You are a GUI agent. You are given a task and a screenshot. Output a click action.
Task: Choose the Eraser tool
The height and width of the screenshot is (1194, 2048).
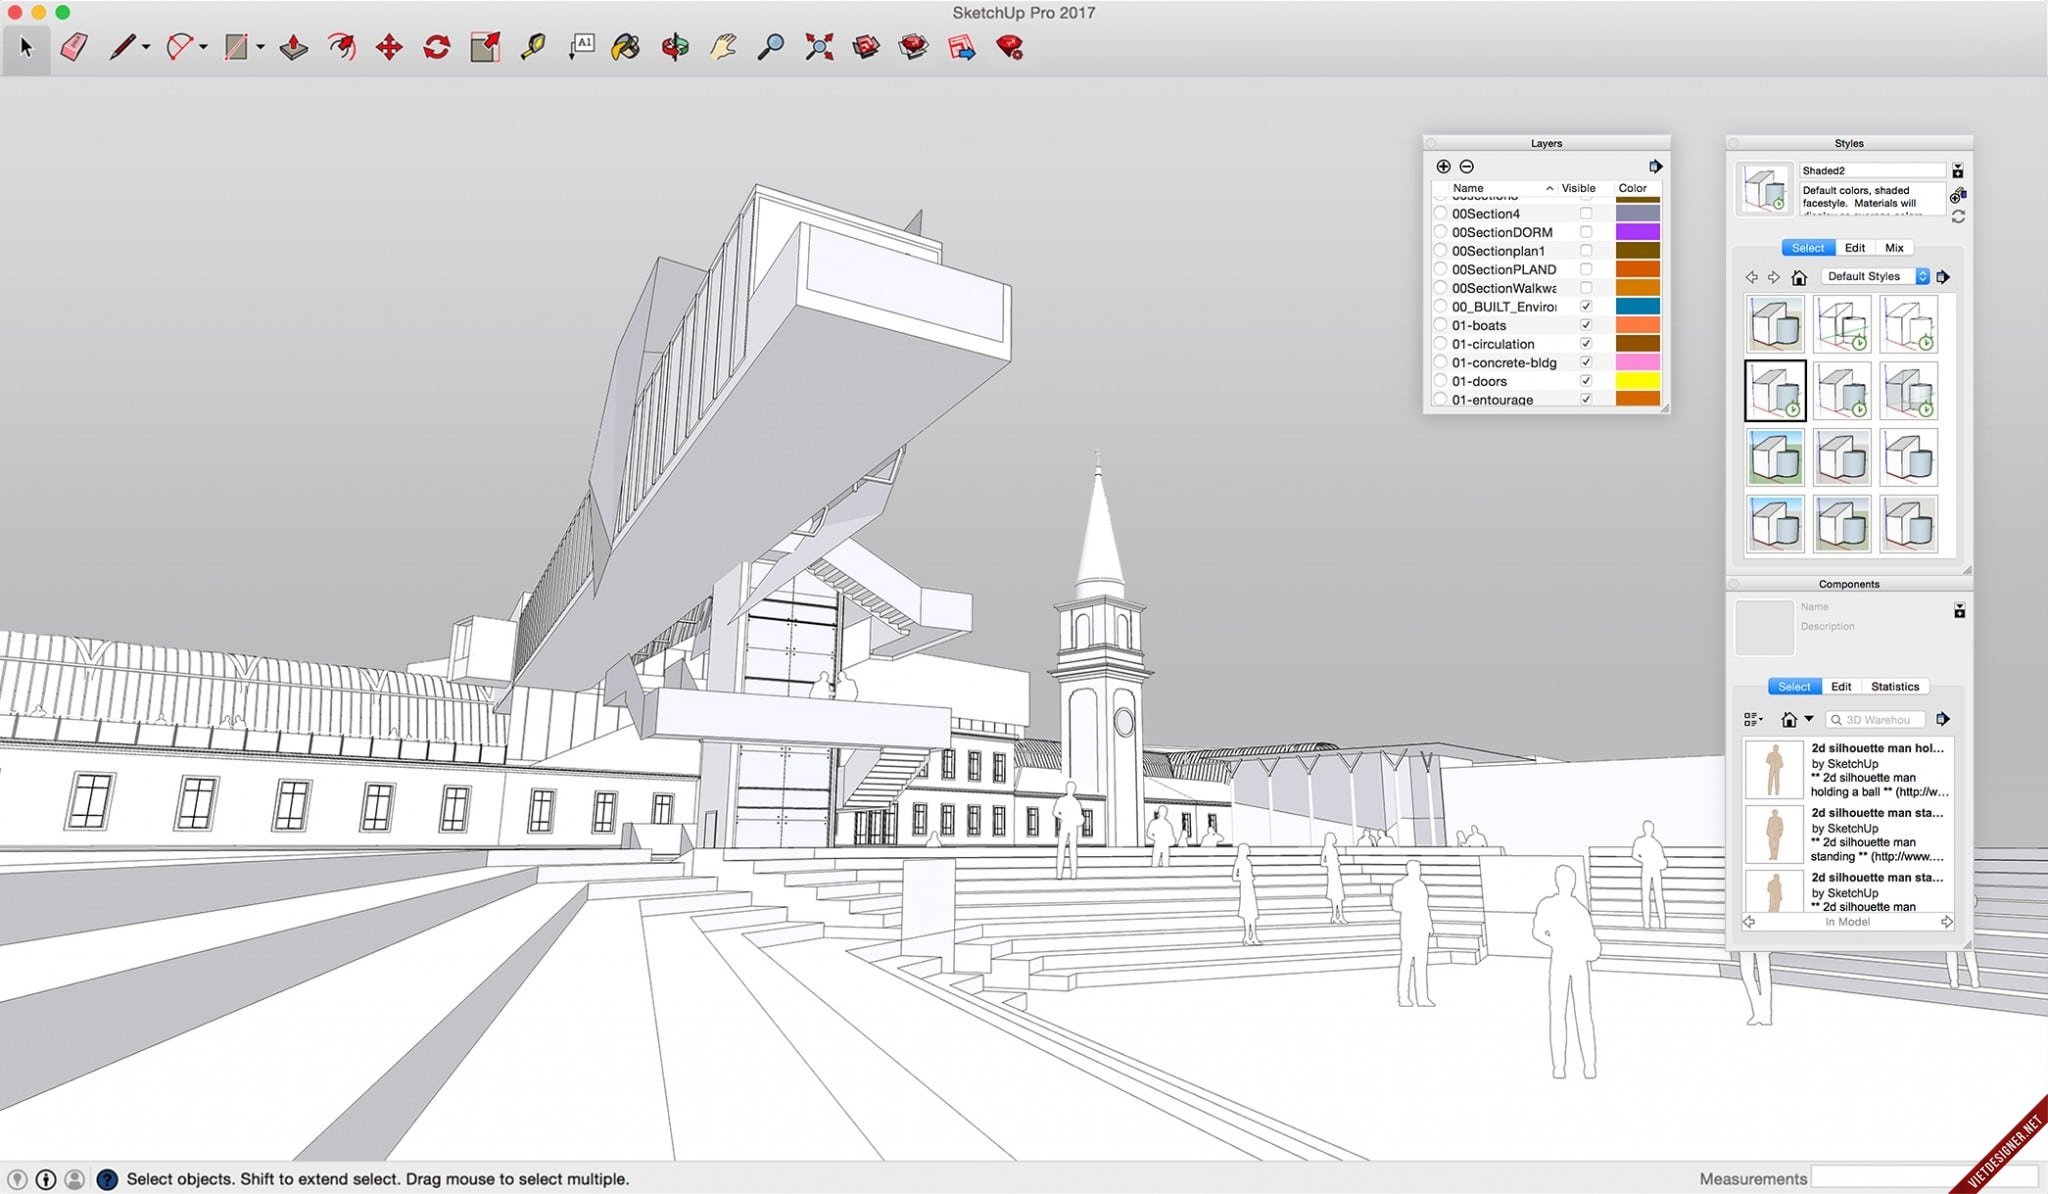tap(74, 46)
